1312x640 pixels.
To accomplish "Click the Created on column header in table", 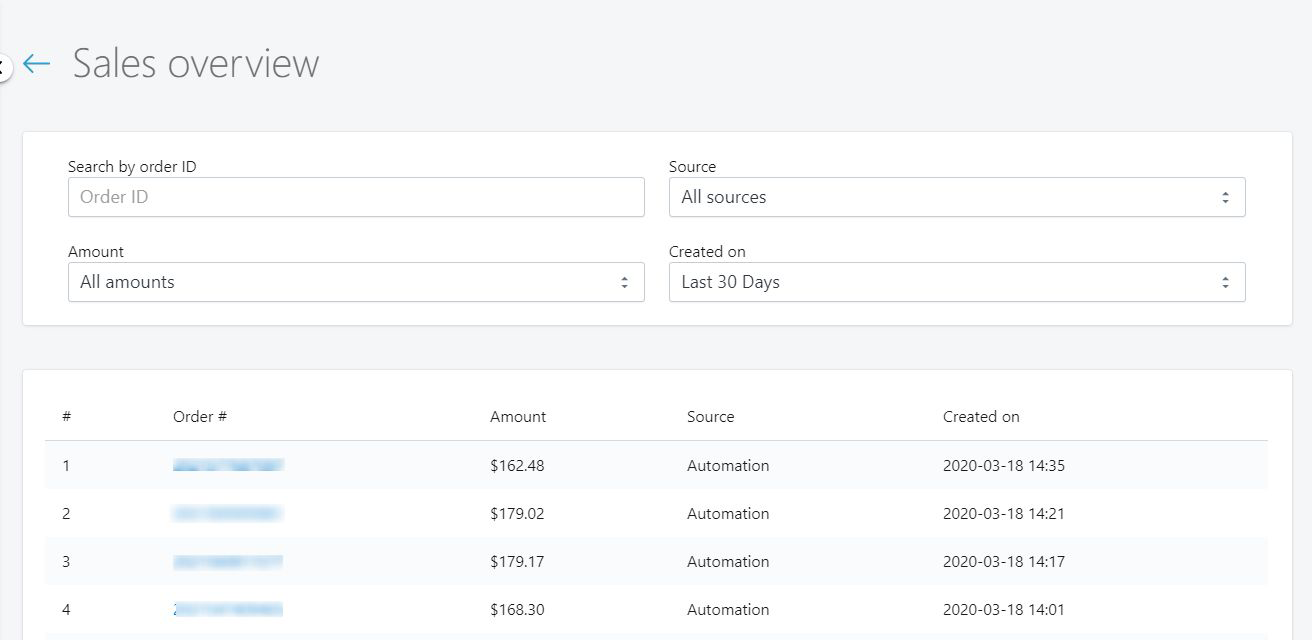I will pyautogui.click(x=981, y=416).
